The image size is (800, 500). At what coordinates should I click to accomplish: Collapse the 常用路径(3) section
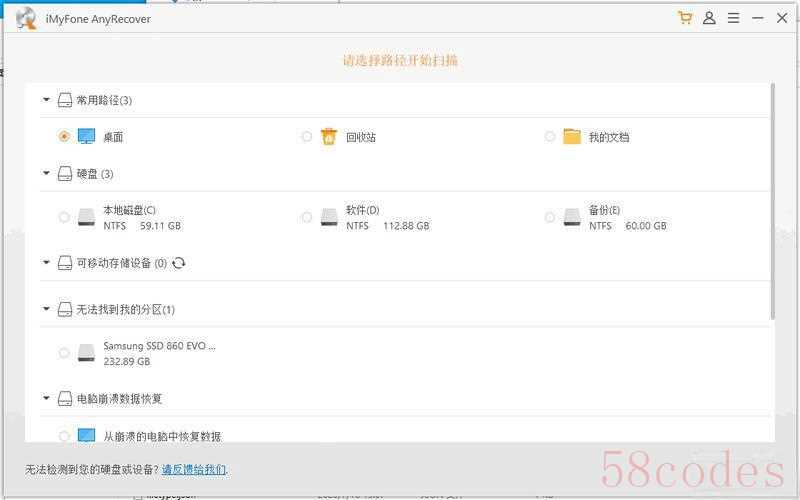(46, 99)
